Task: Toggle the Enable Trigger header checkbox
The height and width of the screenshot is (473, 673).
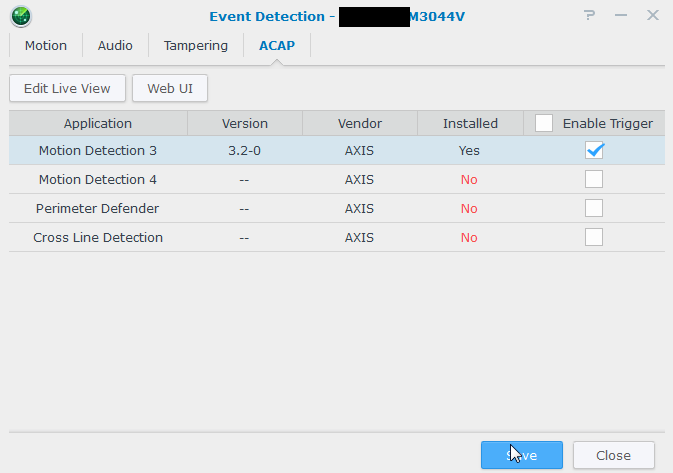Action: click(544, 123)
